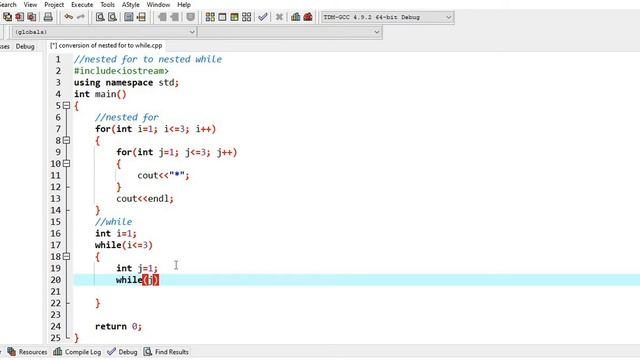The width and height of the screenshot is (640, 360).
Task: Open the Resources bottom panel tab
Action: point(27,351)
